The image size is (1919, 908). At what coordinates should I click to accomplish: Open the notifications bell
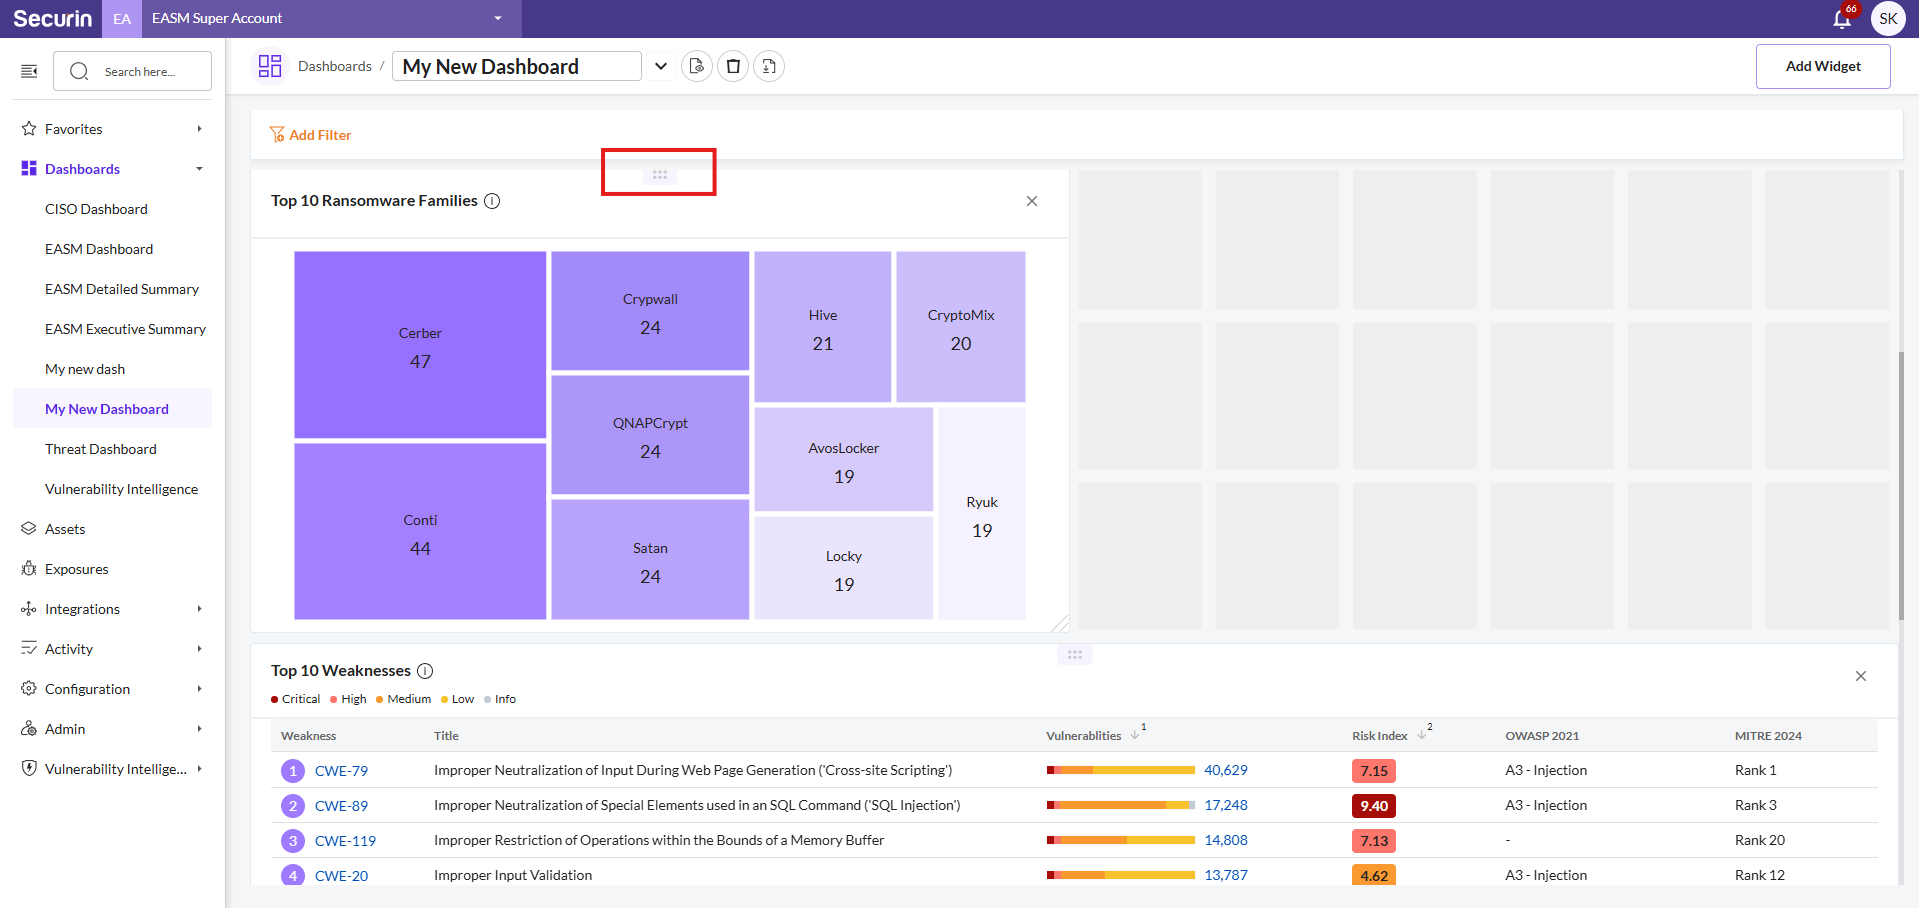click(1841, 19)
